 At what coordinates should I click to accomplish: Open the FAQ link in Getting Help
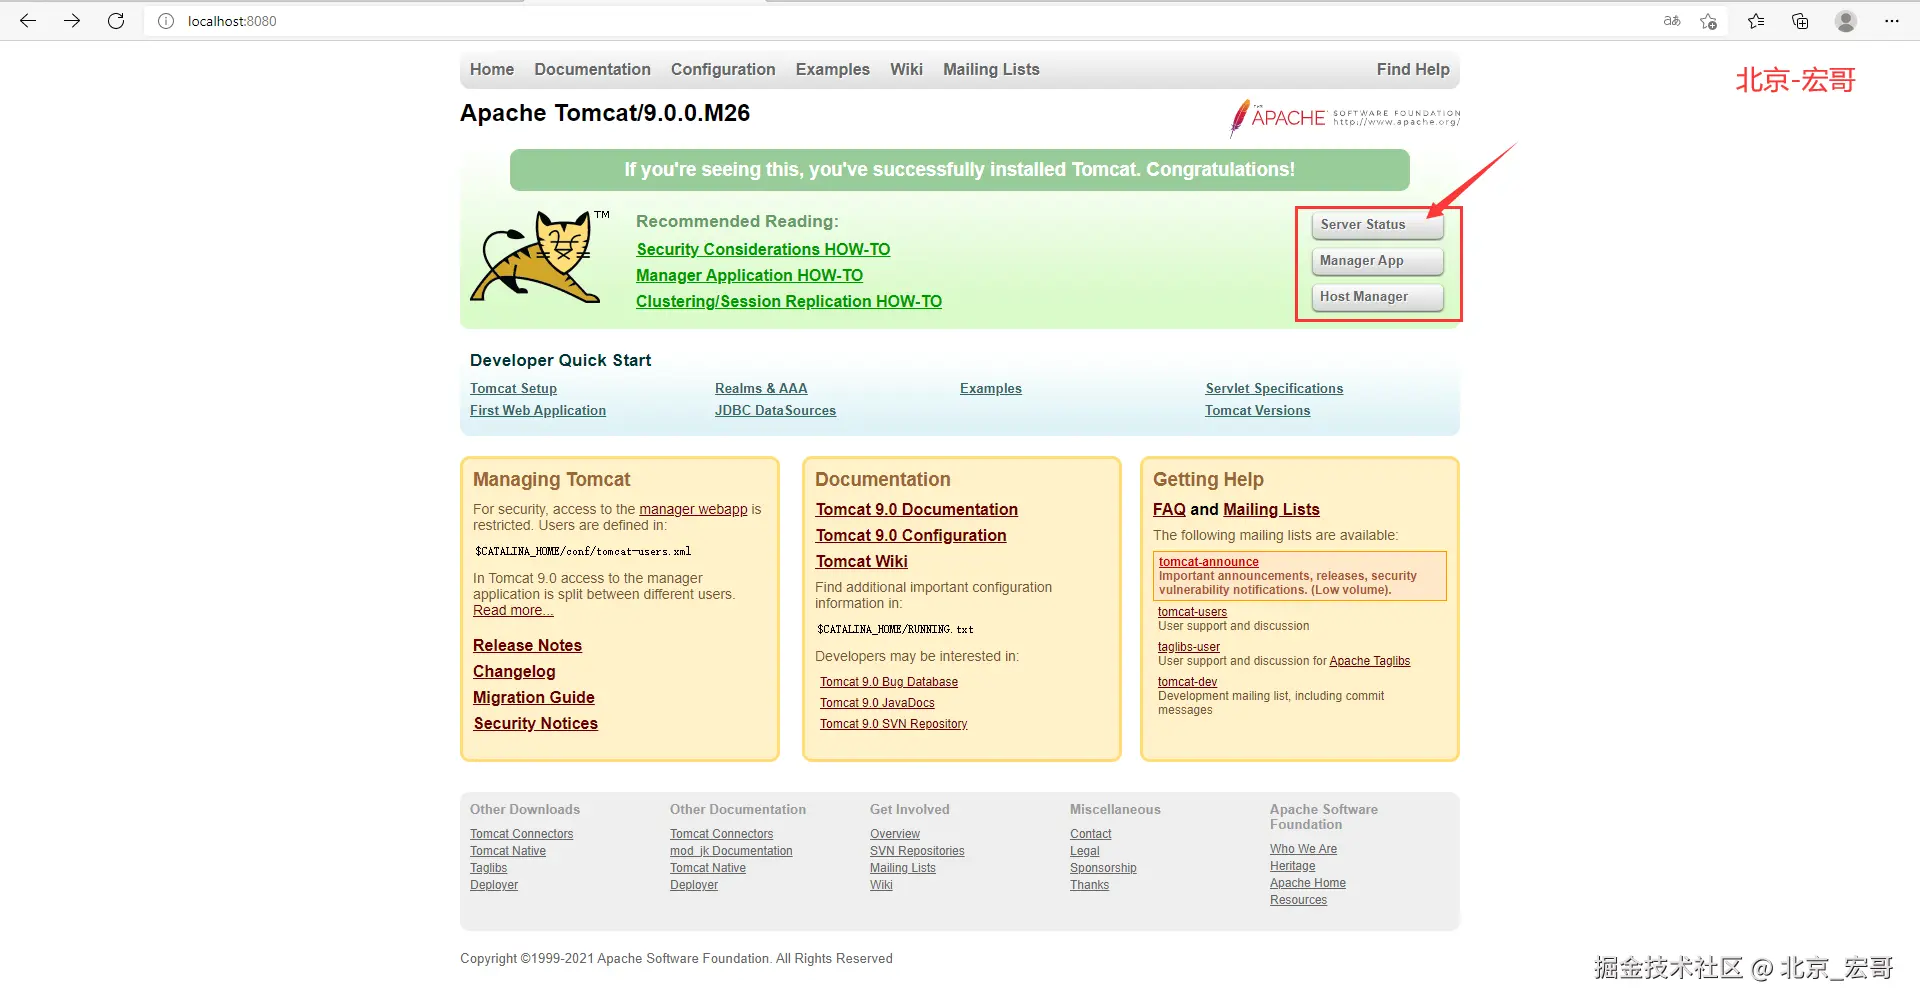tap(1169, 509)
